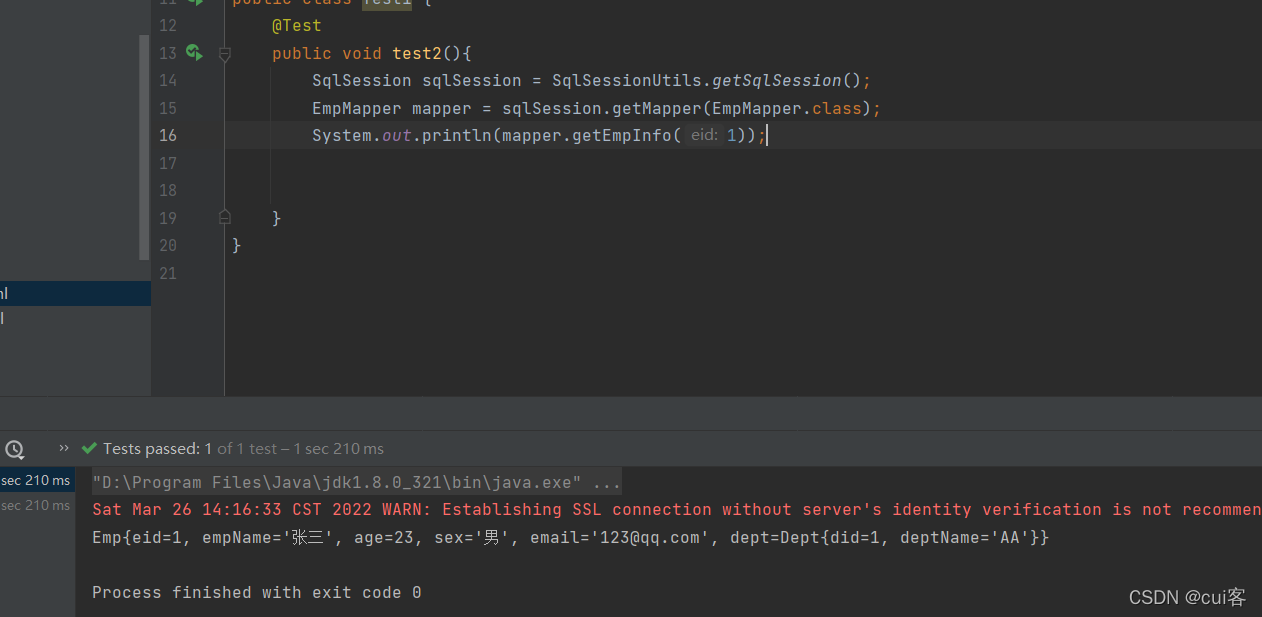Click line number 14 in the gutter

coord(167,80)
